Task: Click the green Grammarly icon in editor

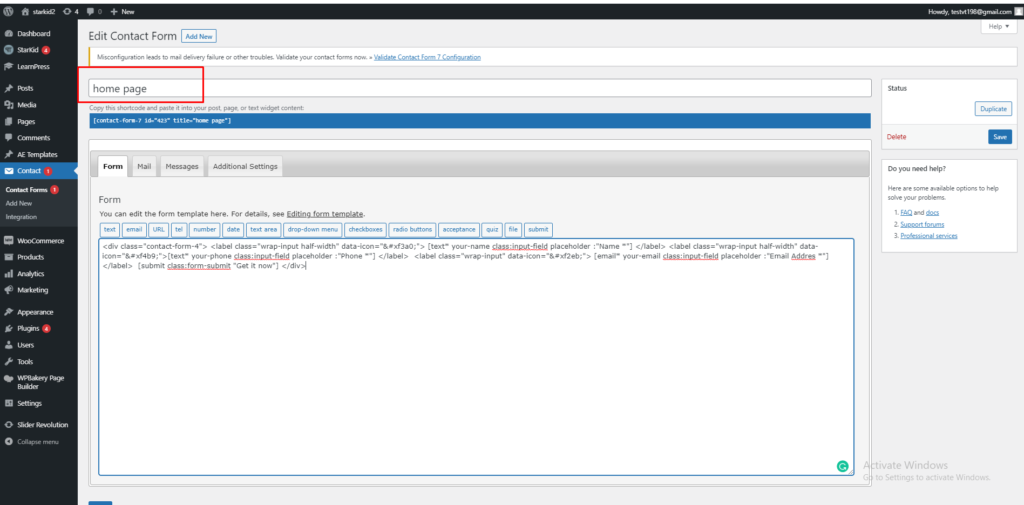Action: tap(842, 466)
